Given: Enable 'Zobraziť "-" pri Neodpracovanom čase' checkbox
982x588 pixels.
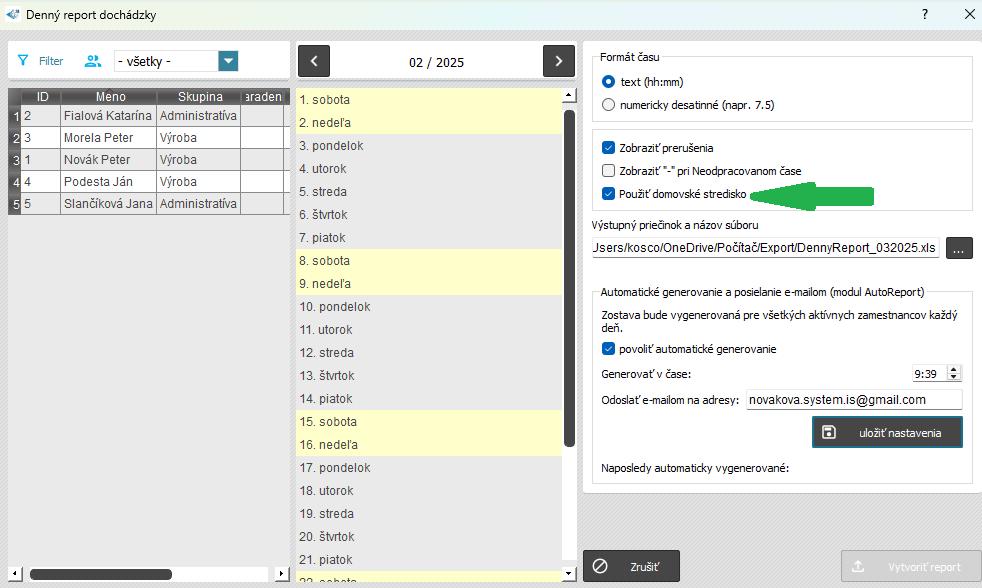Looking at the screenshot, I should coord(608,171).
